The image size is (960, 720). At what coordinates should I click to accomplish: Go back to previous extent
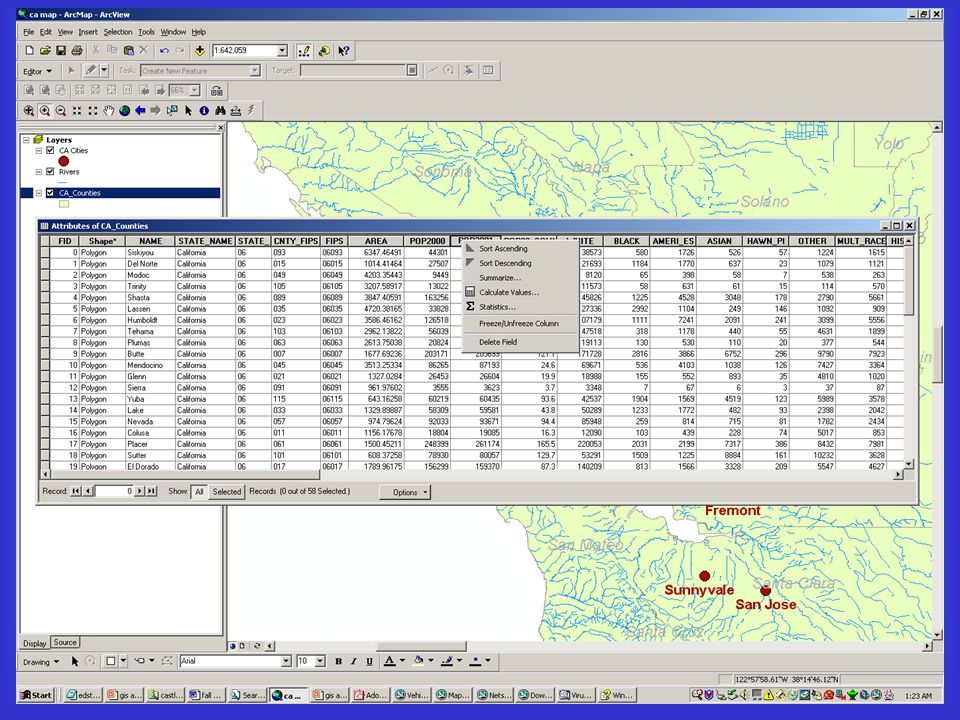click(140, 111)
